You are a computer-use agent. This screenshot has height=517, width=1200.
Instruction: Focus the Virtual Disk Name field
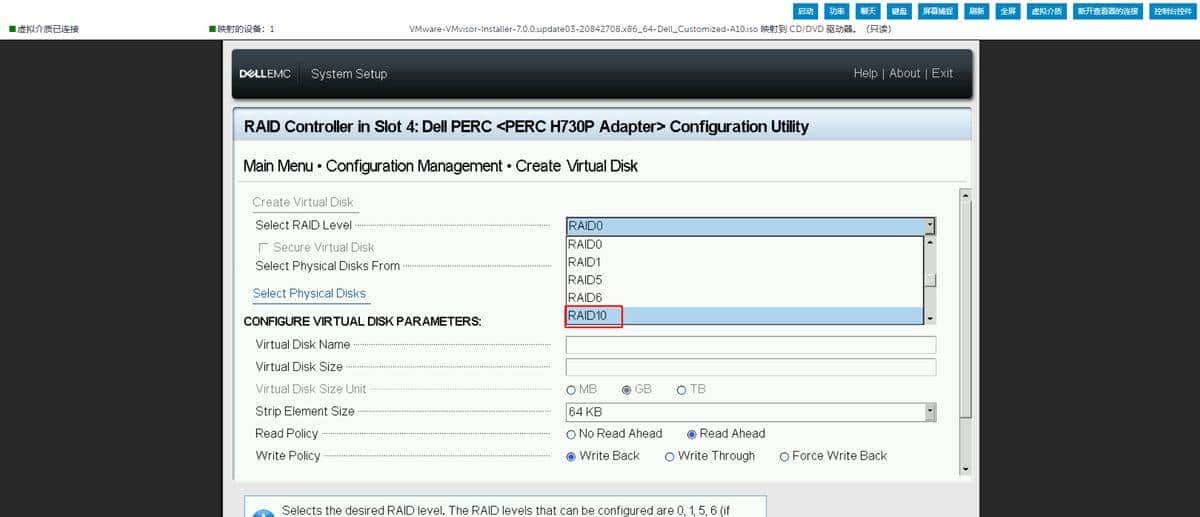pyautogui.click(x=751, y=345)
